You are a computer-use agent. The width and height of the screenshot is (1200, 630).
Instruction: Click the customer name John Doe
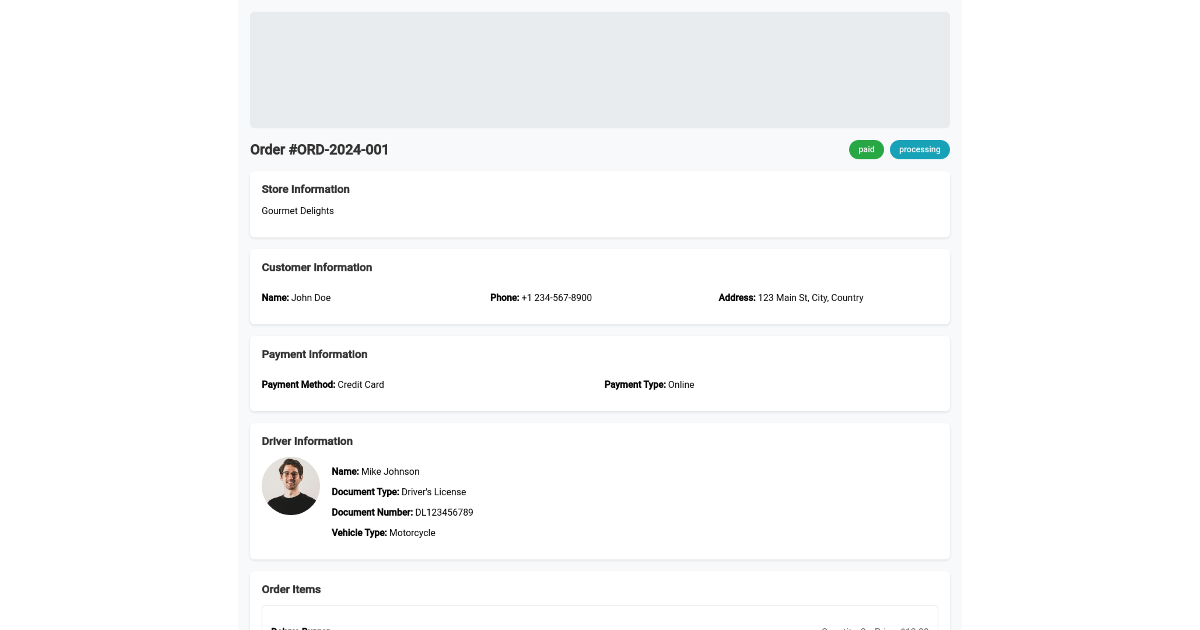310,298
